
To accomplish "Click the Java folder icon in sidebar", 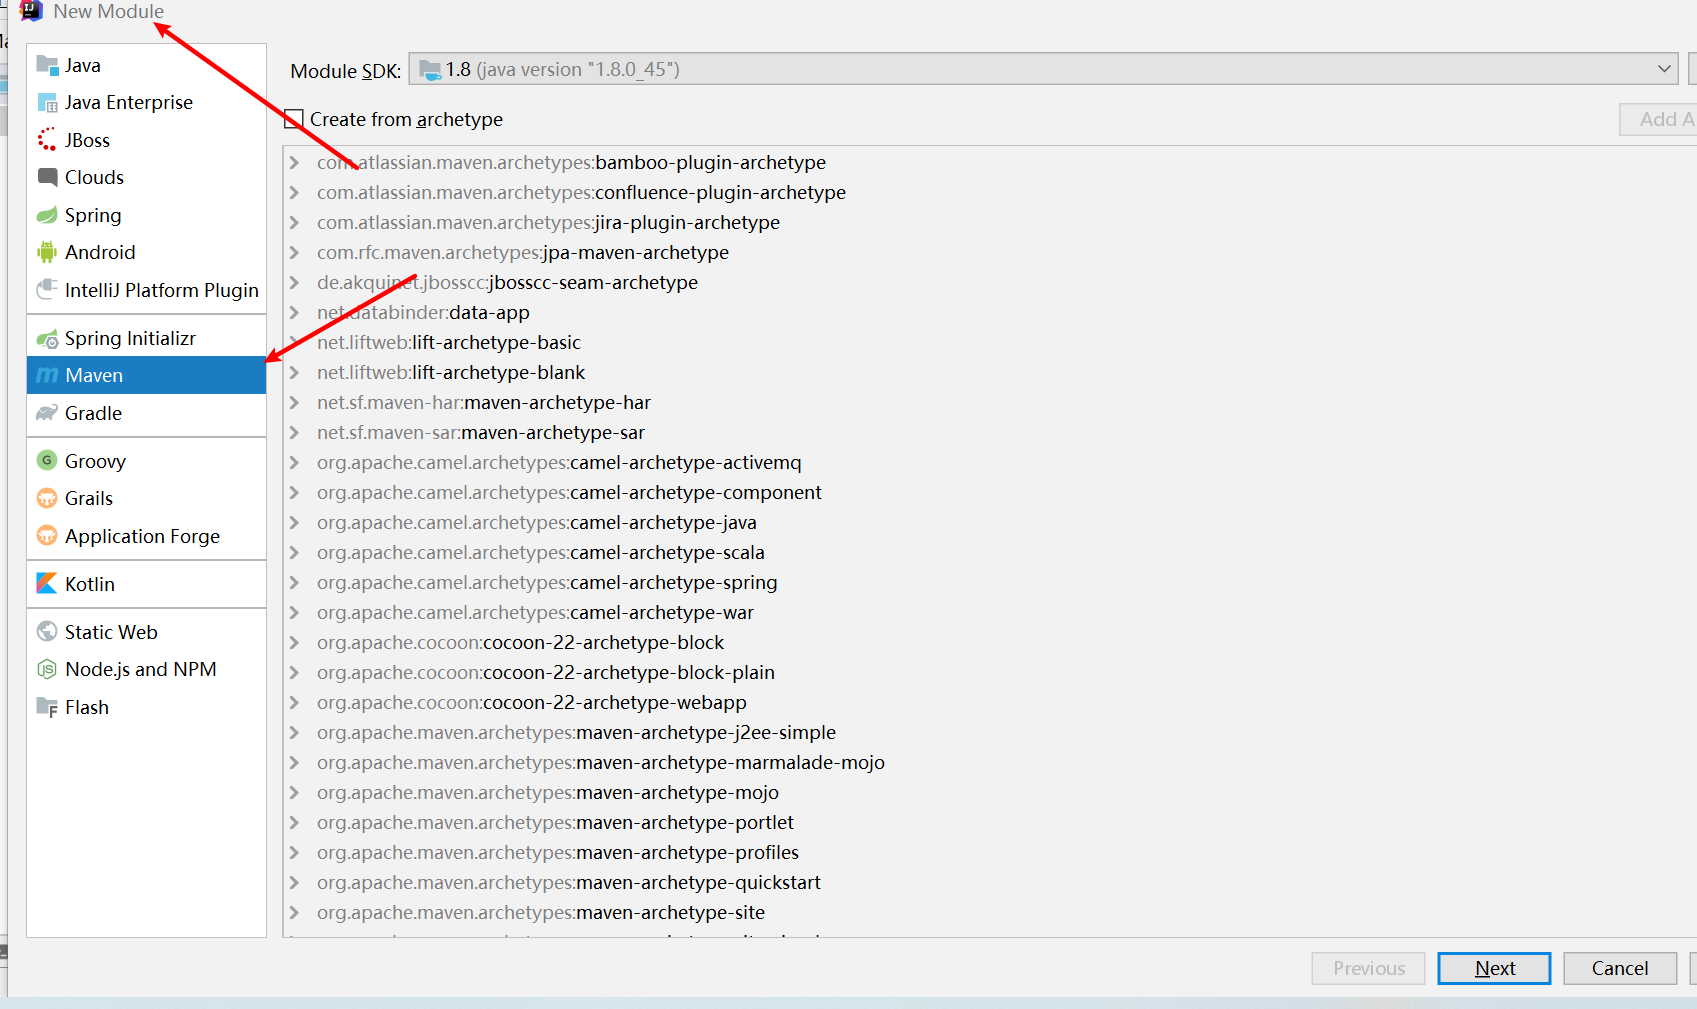I will click(47, 65).
